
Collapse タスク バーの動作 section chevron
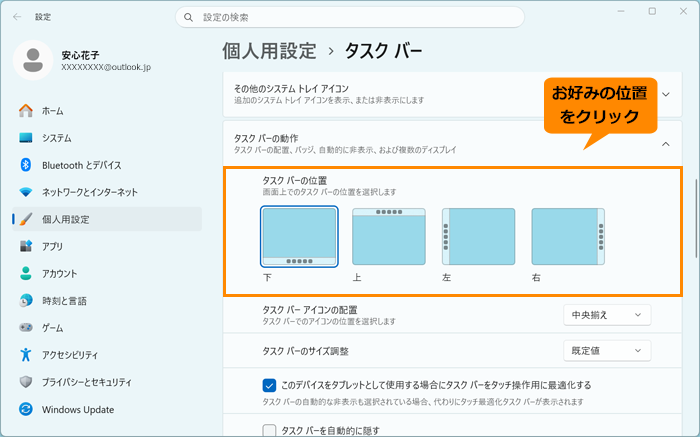[x=666, y=144]
